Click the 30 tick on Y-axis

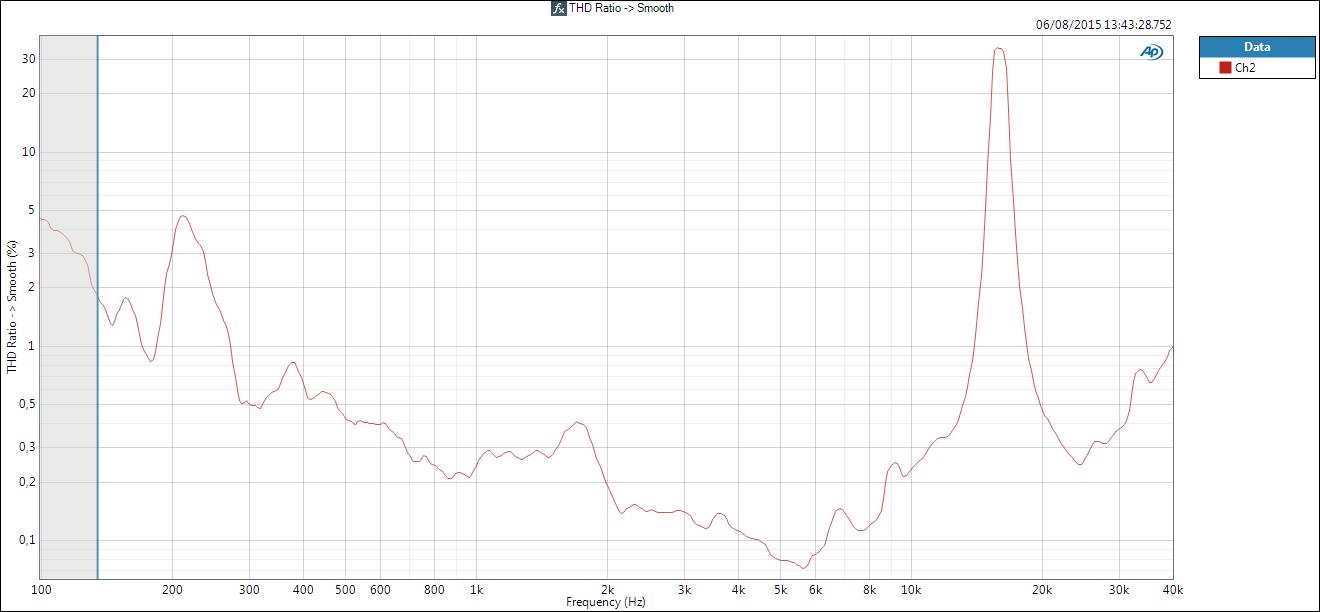click(30, 59)
